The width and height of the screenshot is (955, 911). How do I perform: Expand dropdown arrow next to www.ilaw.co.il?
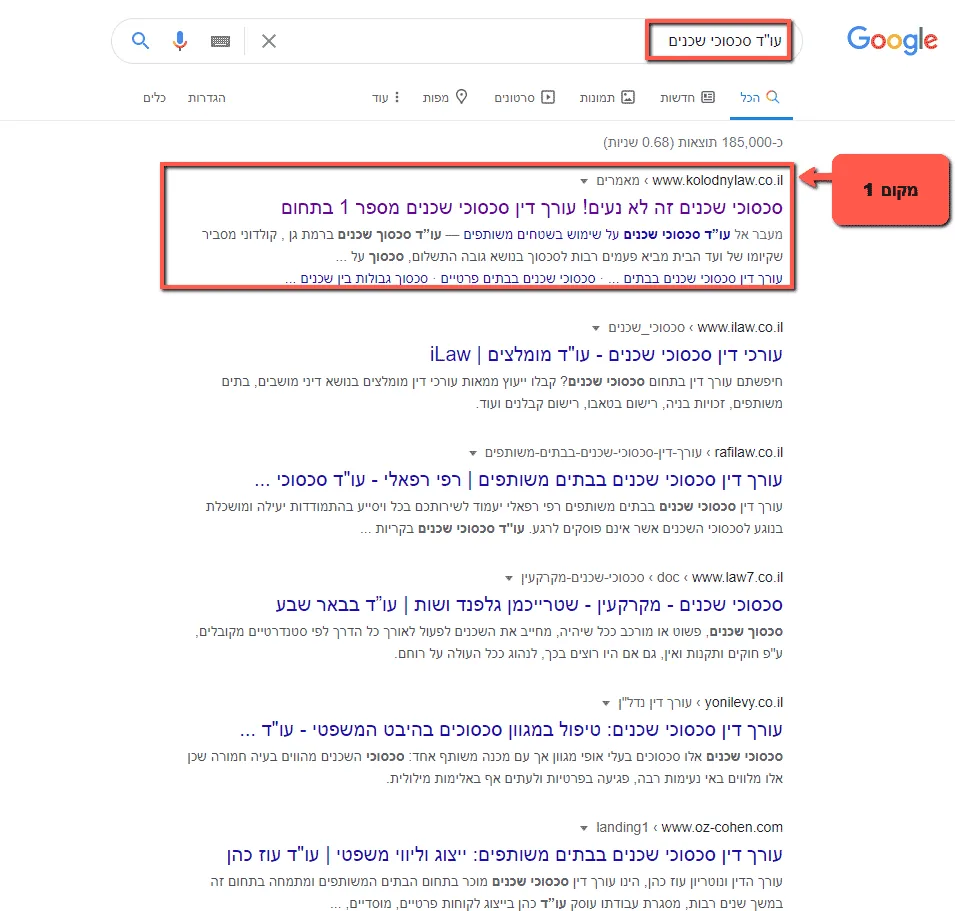(x=596, y=328)
